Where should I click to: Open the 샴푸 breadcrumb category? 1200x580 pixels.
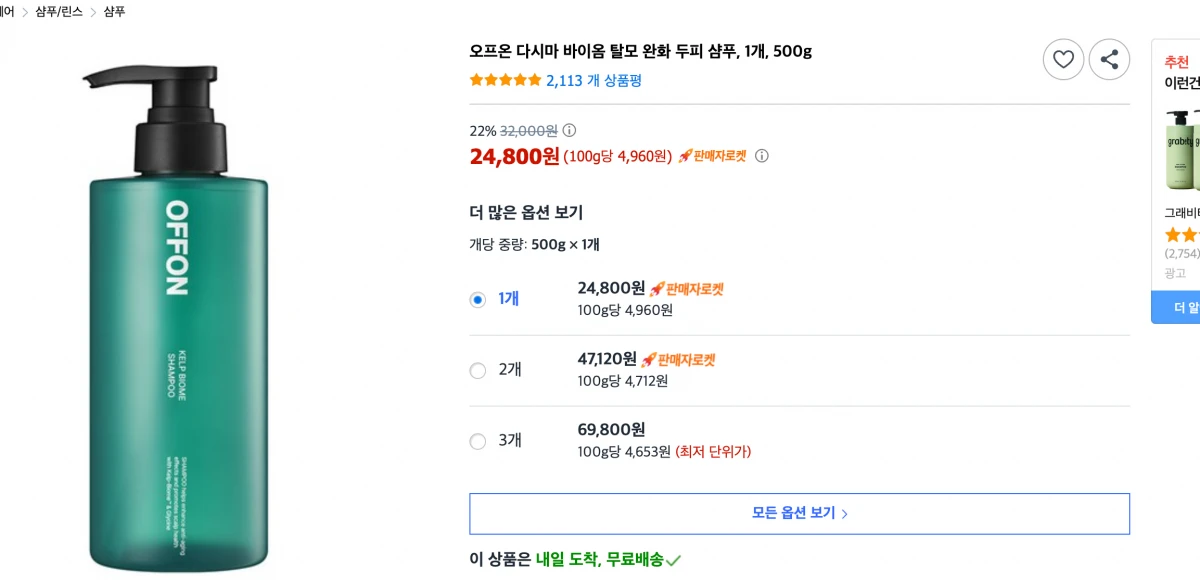pos(113,13)
